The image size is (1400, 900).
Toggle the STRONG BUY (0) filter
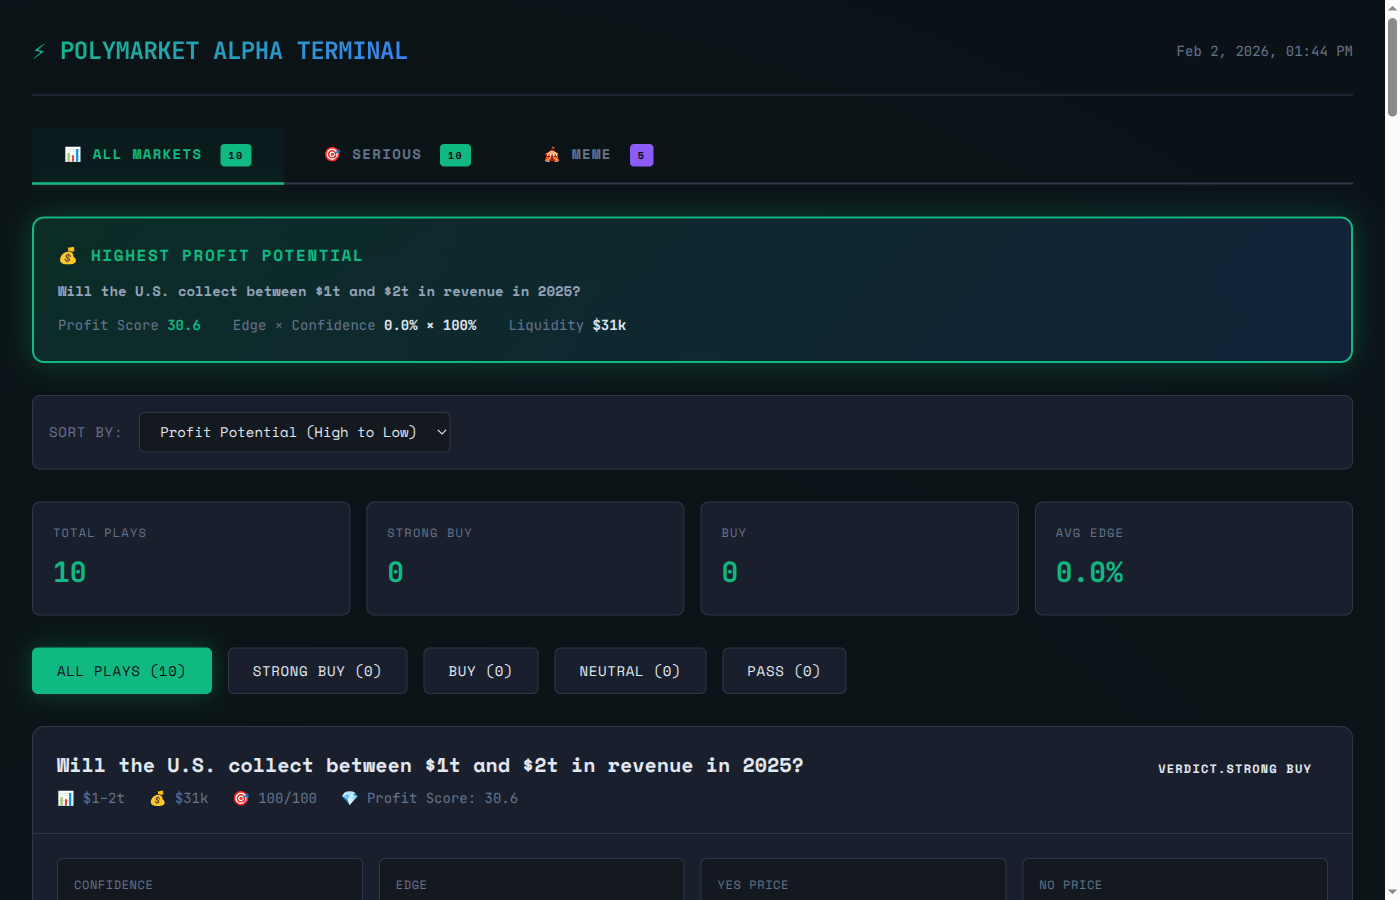click(x=317, y=670)
